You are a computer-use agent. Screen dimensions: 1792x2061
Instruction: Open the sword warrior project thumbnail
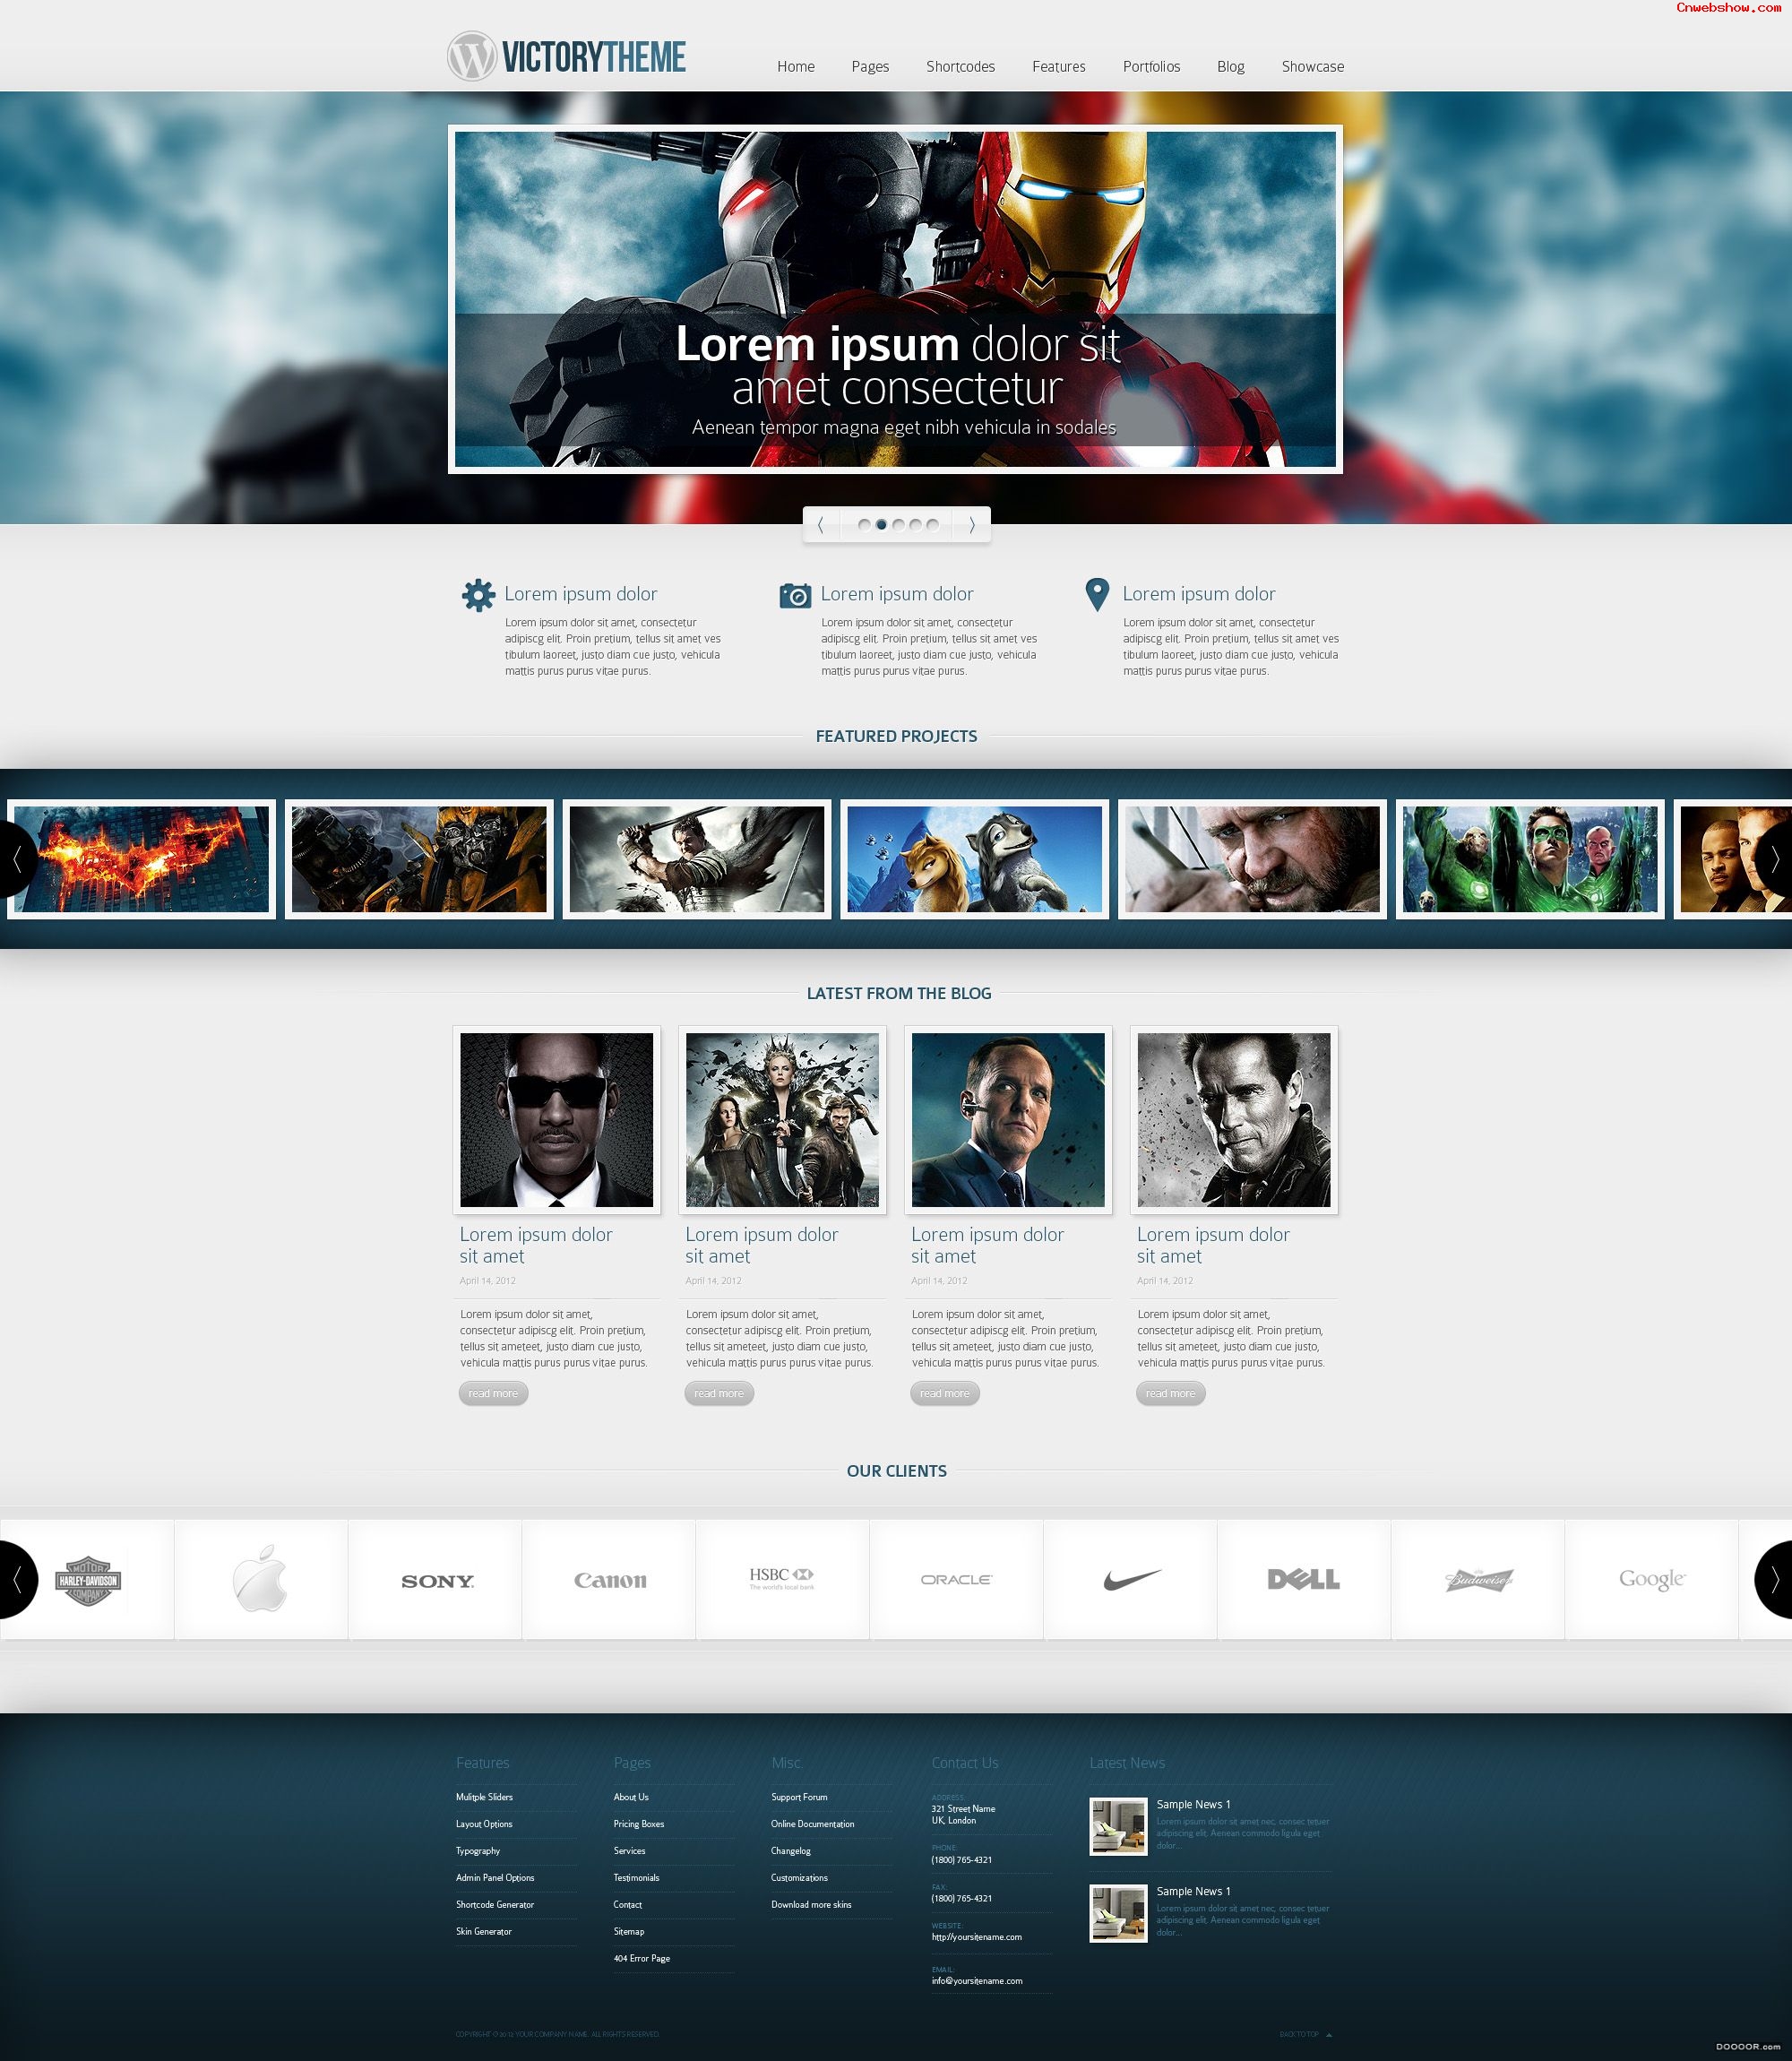click(697, 859)
